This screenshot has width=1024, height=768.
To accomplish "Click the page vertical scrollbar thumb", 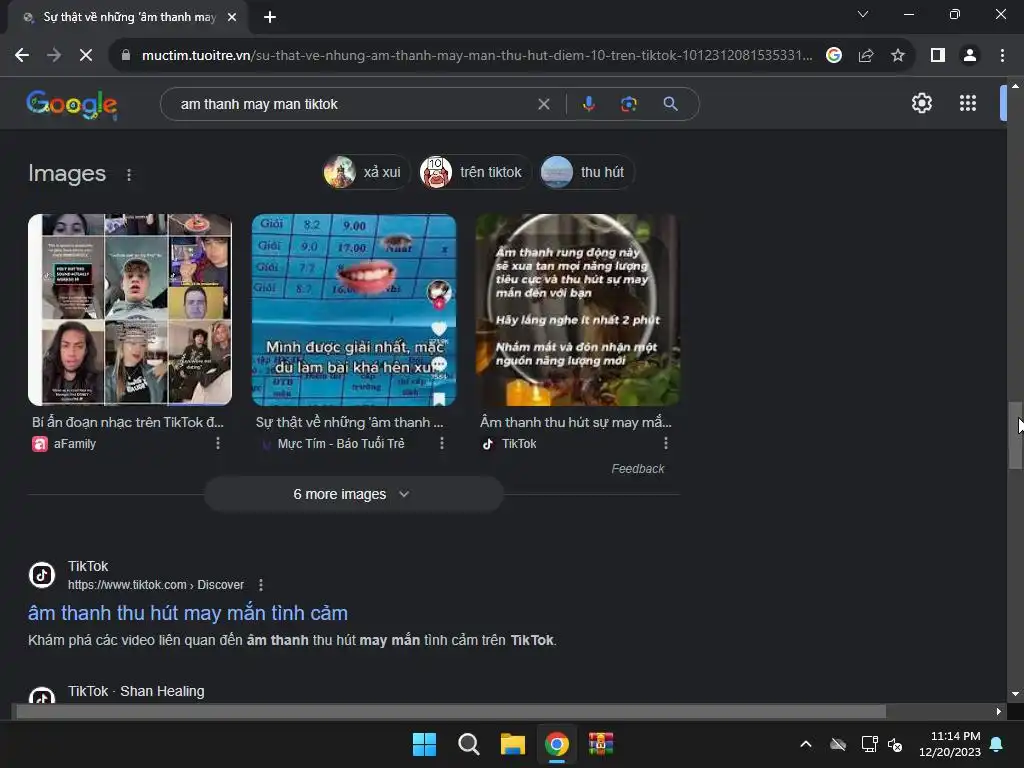I will click(1015, 434).
